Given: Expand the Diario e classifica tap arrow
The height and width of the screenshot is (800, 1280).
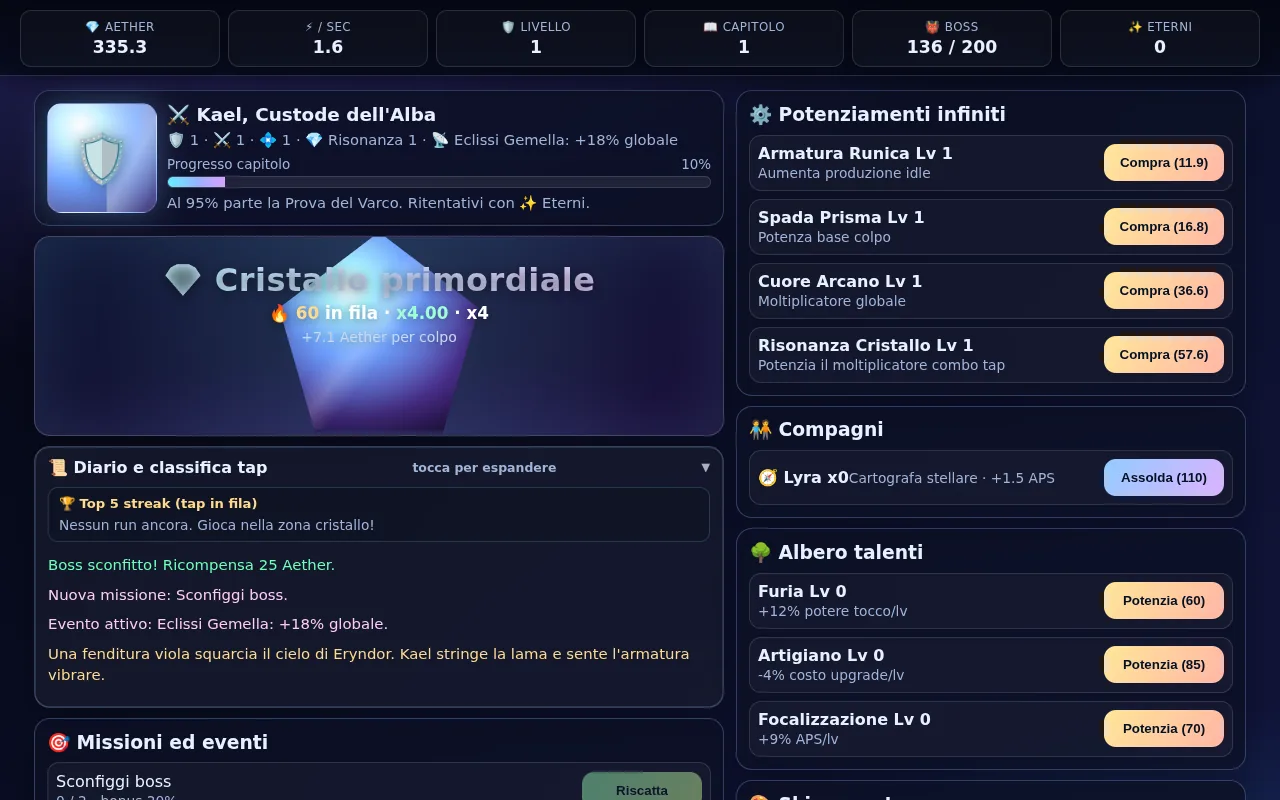Looking at the screenshot, I should (x=705, y=468).
